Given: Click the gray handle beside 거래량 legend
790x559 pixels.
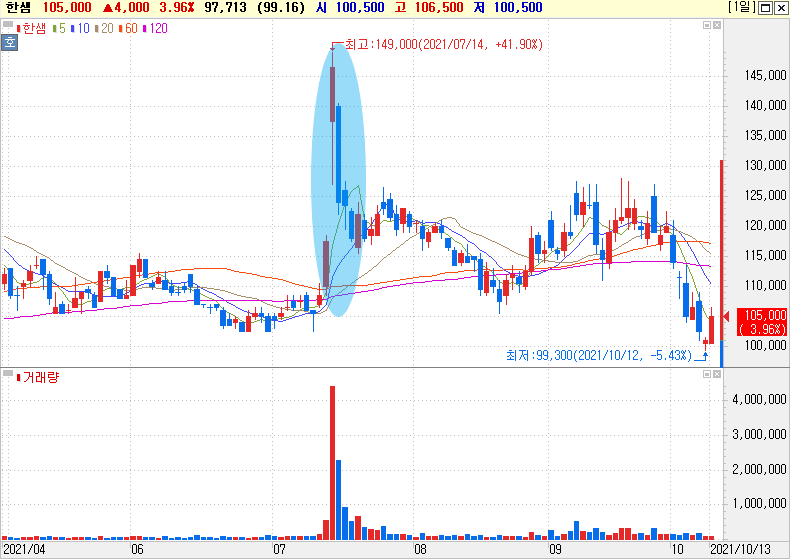Looking at the screenshot, I should point(8,373).
